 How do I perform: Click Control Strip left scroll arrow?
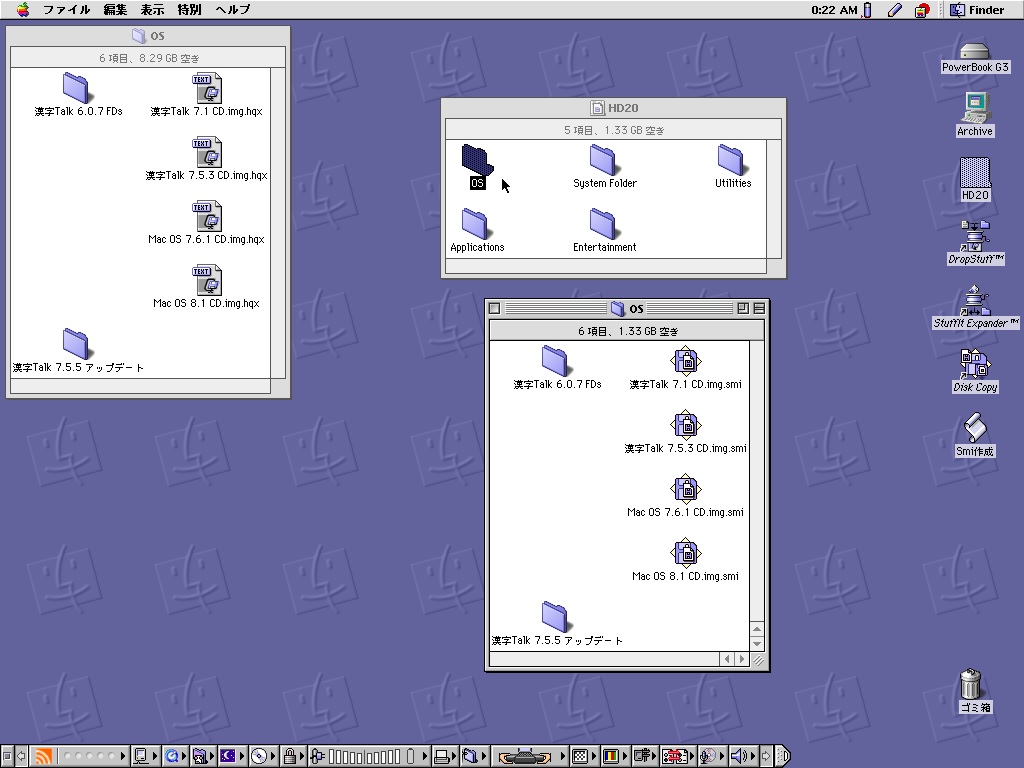[22, 756]
